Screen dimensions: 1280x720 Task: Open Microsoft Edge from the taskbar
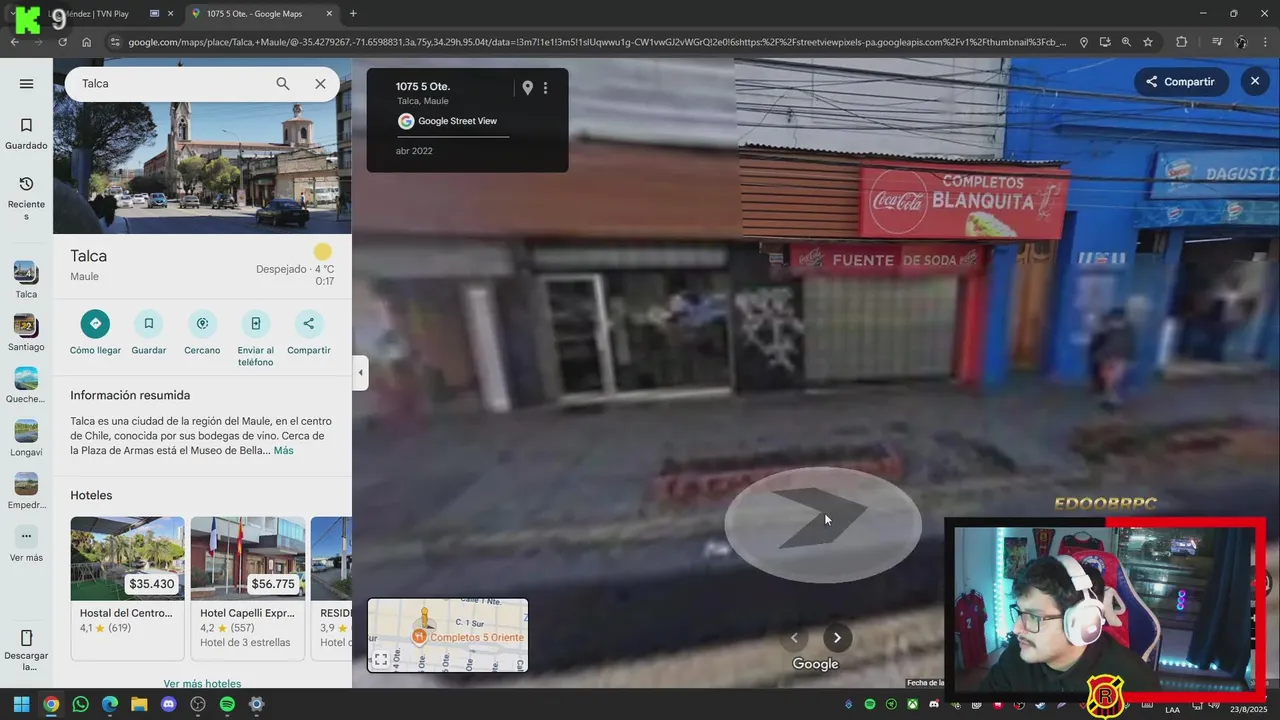[110, 704]
